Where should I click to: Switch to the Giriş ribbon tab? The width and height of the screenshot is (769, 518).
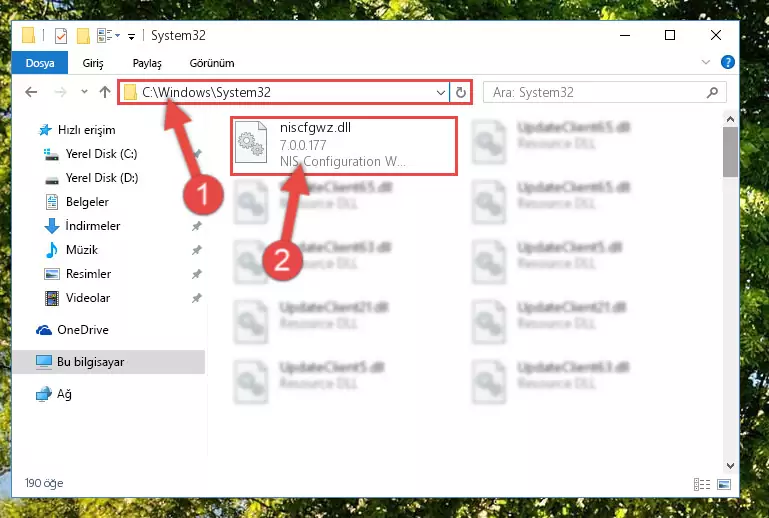[93, 63]
